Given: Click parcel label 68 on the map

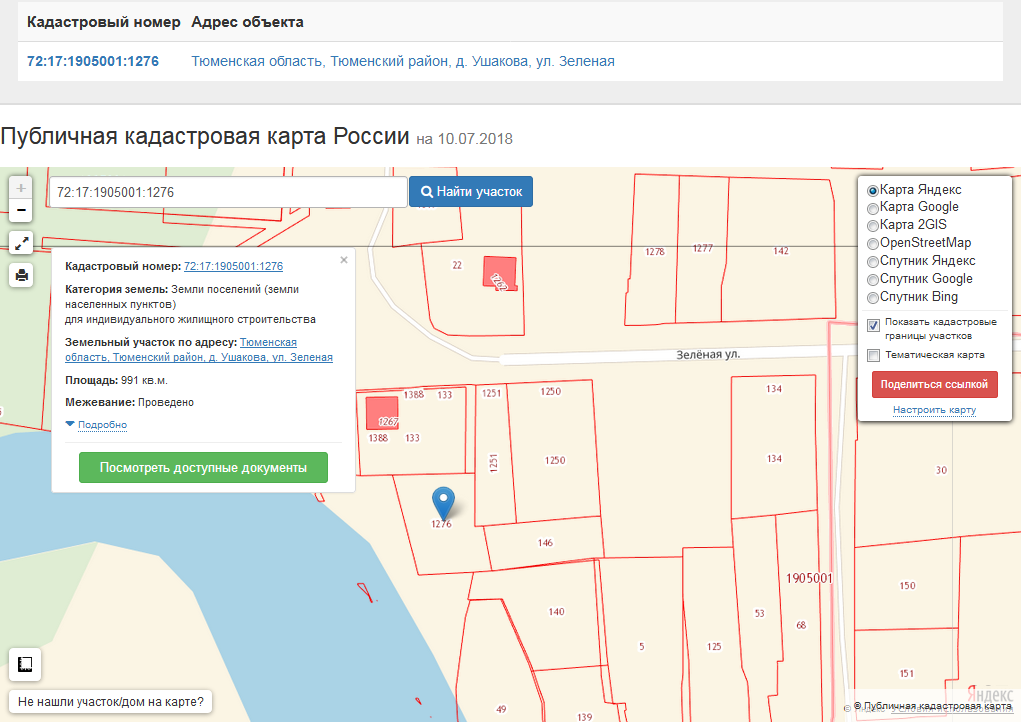Looking at the screenshot, I should [801, 625].
